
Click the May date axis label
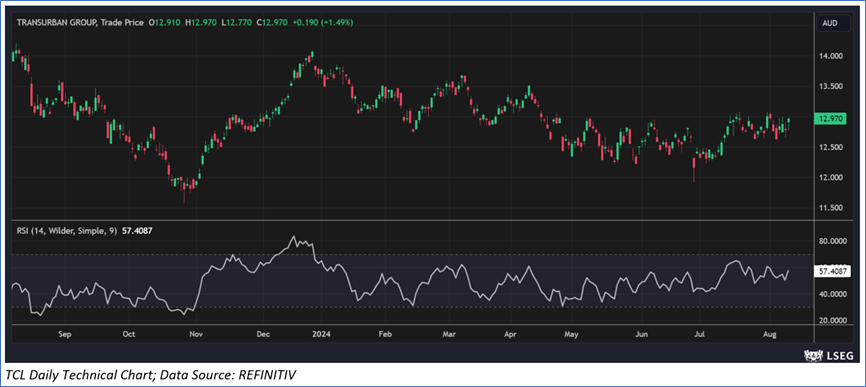point(572,335)
